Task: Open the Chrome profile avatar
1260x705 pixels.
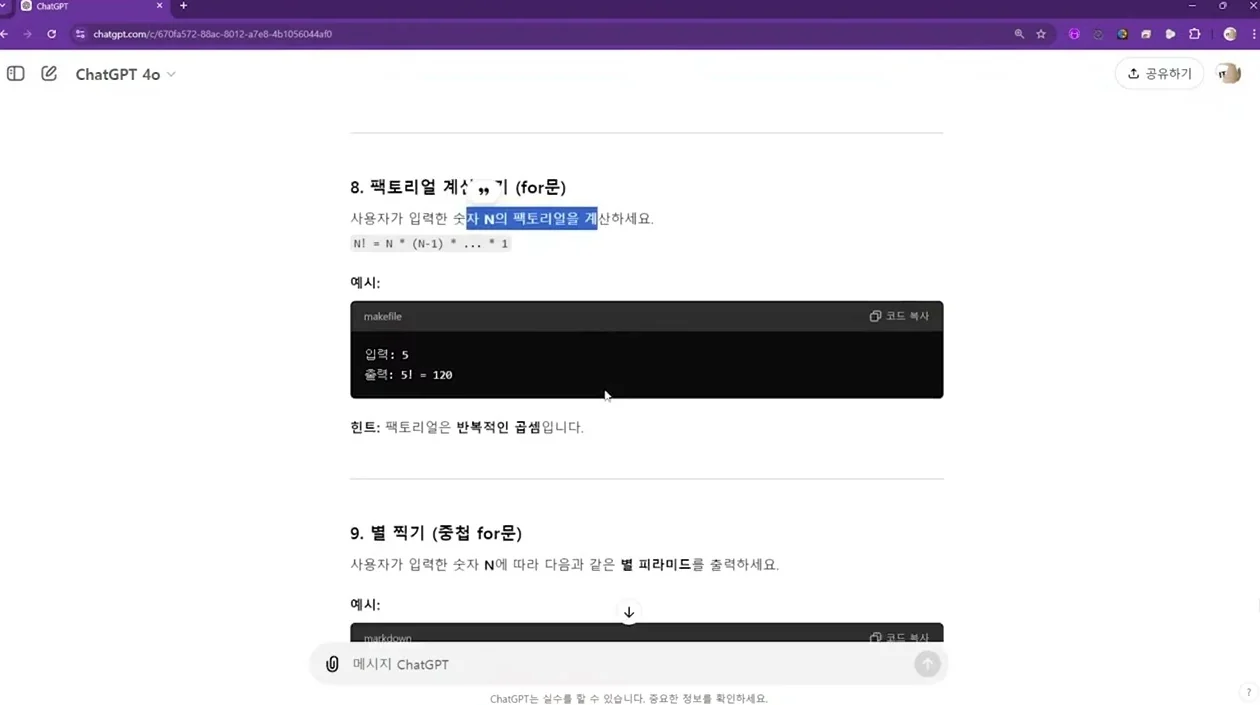Action: (1230, 34)
